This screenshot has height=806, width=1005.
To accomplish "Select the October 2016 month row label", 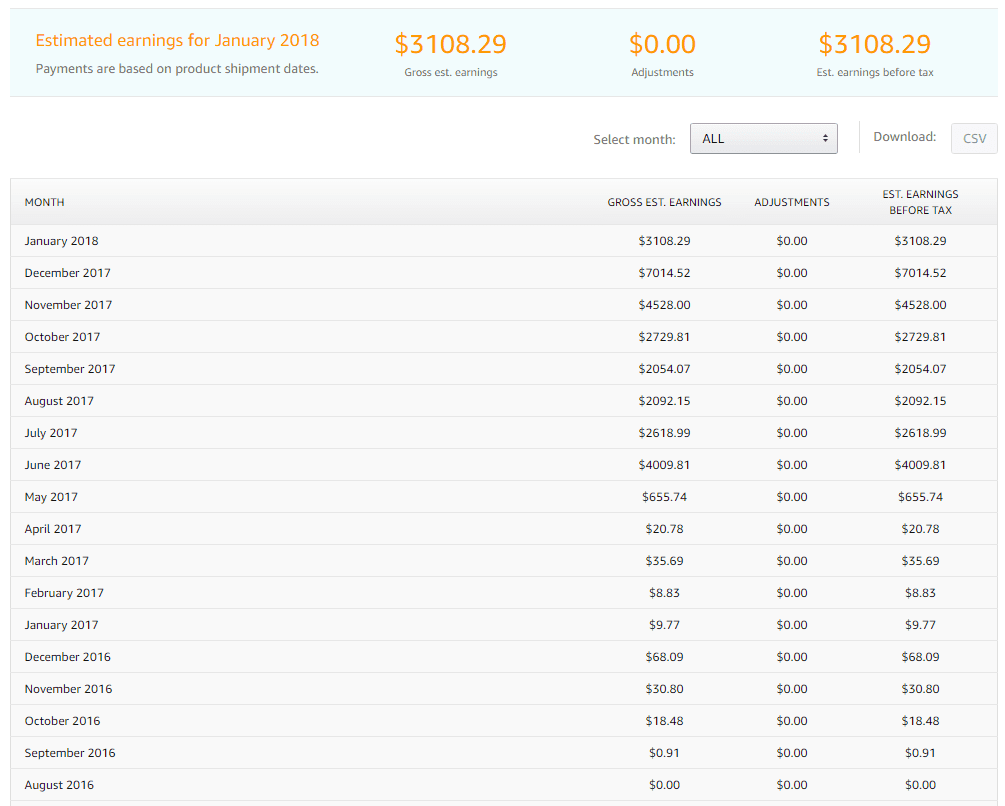I will coord(62,721).
